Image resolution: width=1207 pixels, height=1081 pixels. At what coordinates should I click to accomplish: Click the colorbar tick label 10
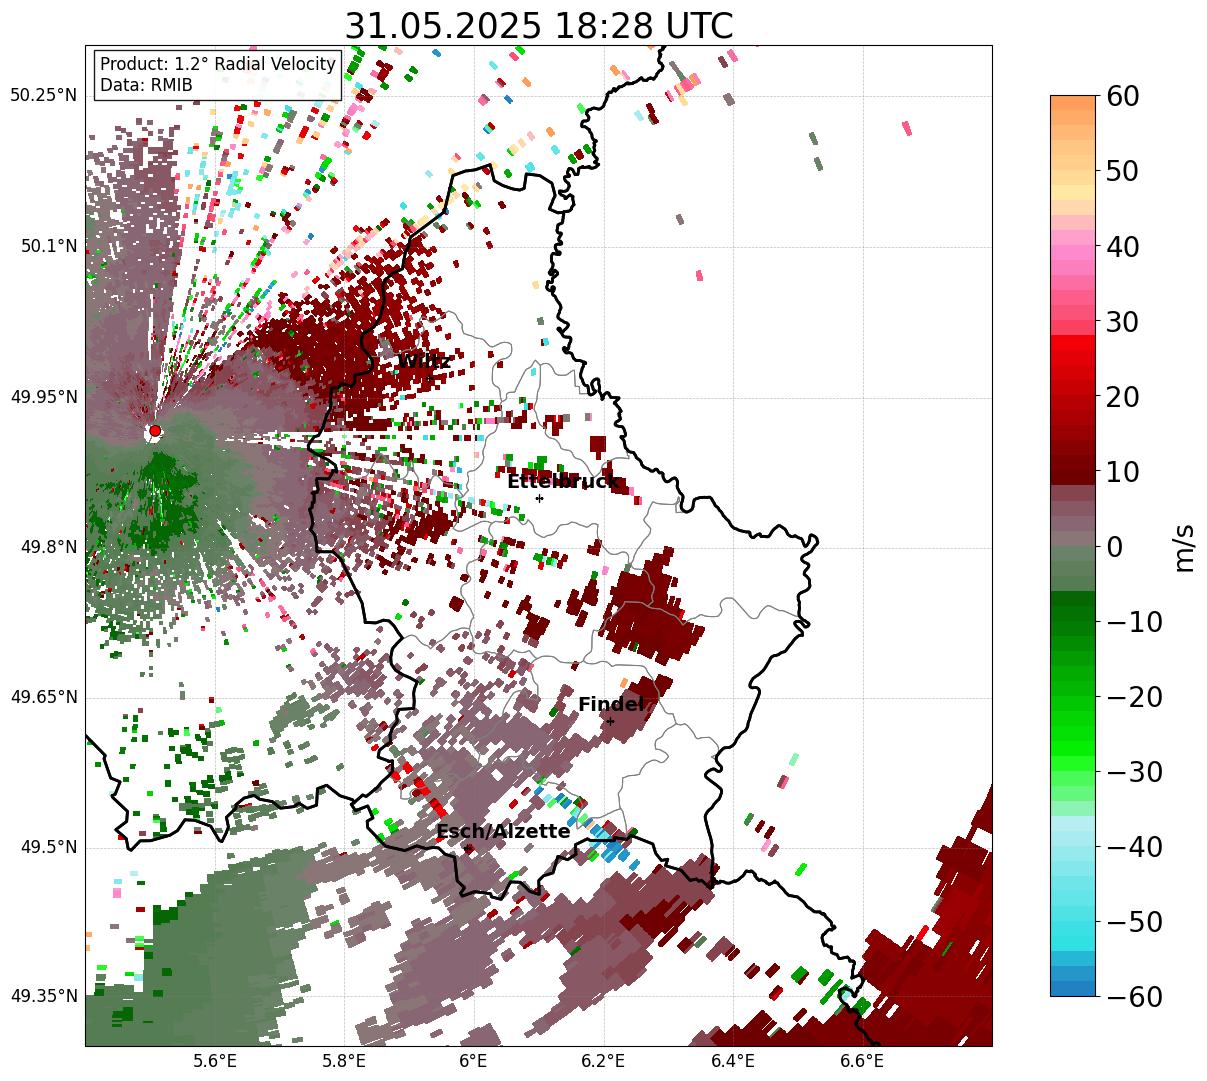click(1122, 472)
